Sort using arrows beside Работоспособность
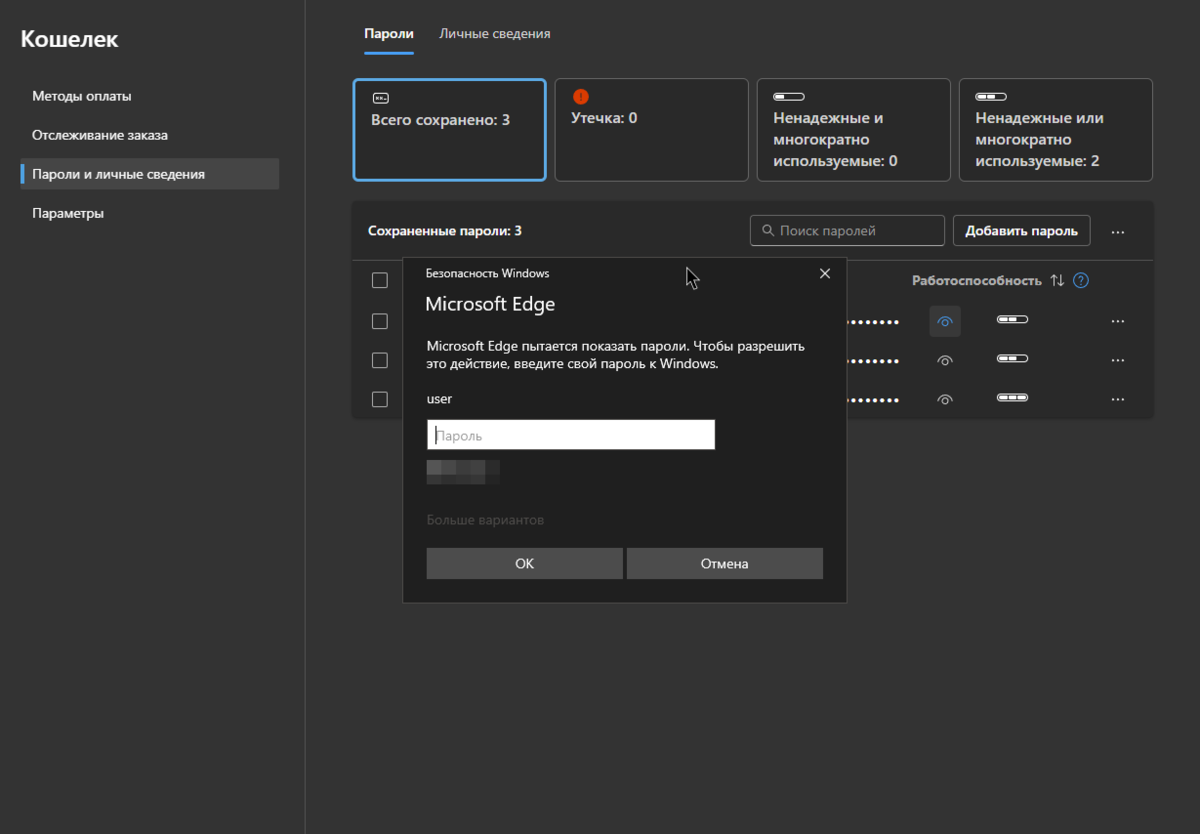 1057,281
